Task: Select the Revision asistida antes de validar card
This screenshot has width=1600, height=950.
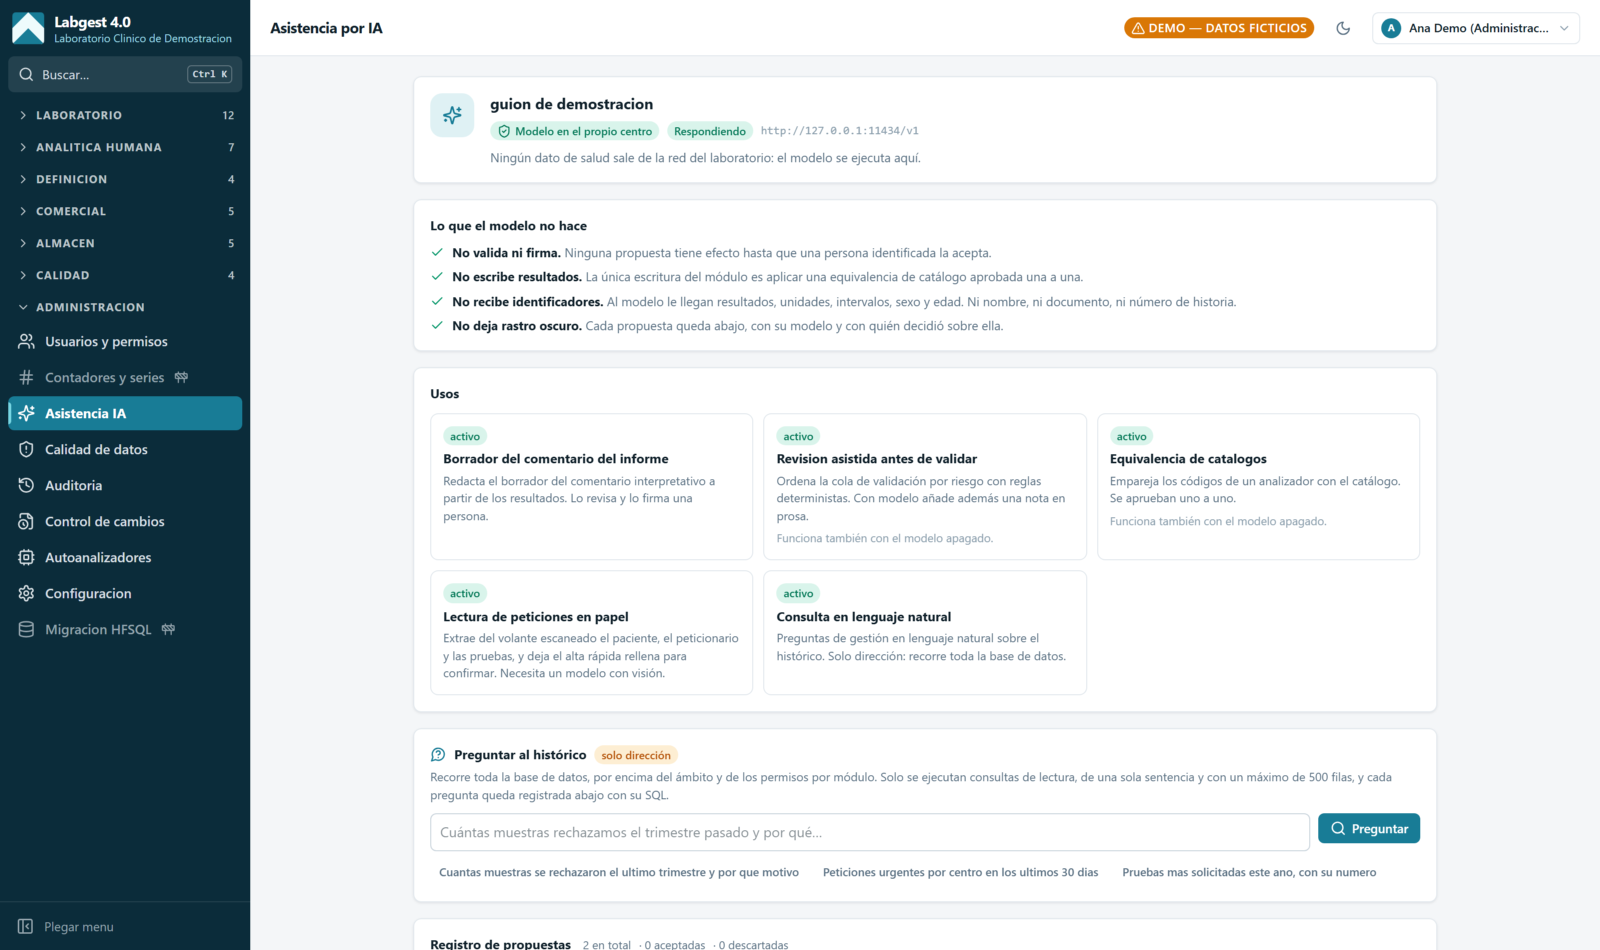Action: [924, 486]
